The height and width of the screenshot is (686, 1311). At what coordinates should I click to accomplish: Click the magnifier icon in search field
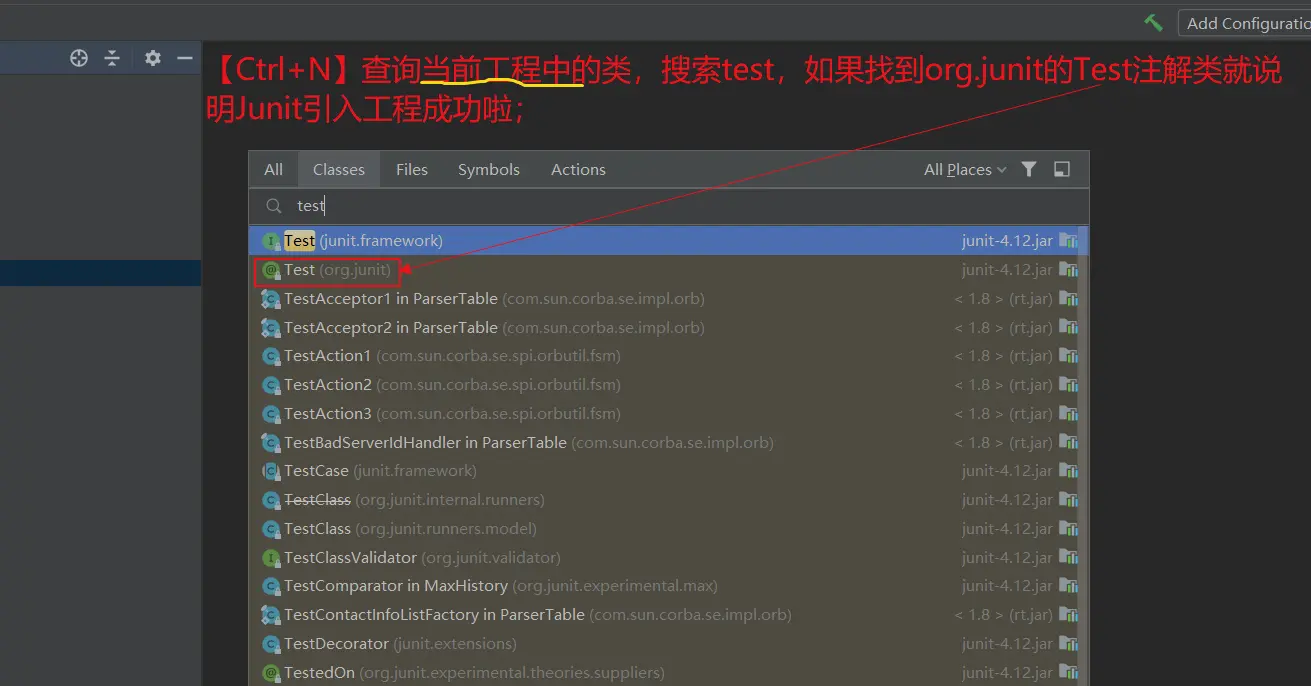(273, 205)
